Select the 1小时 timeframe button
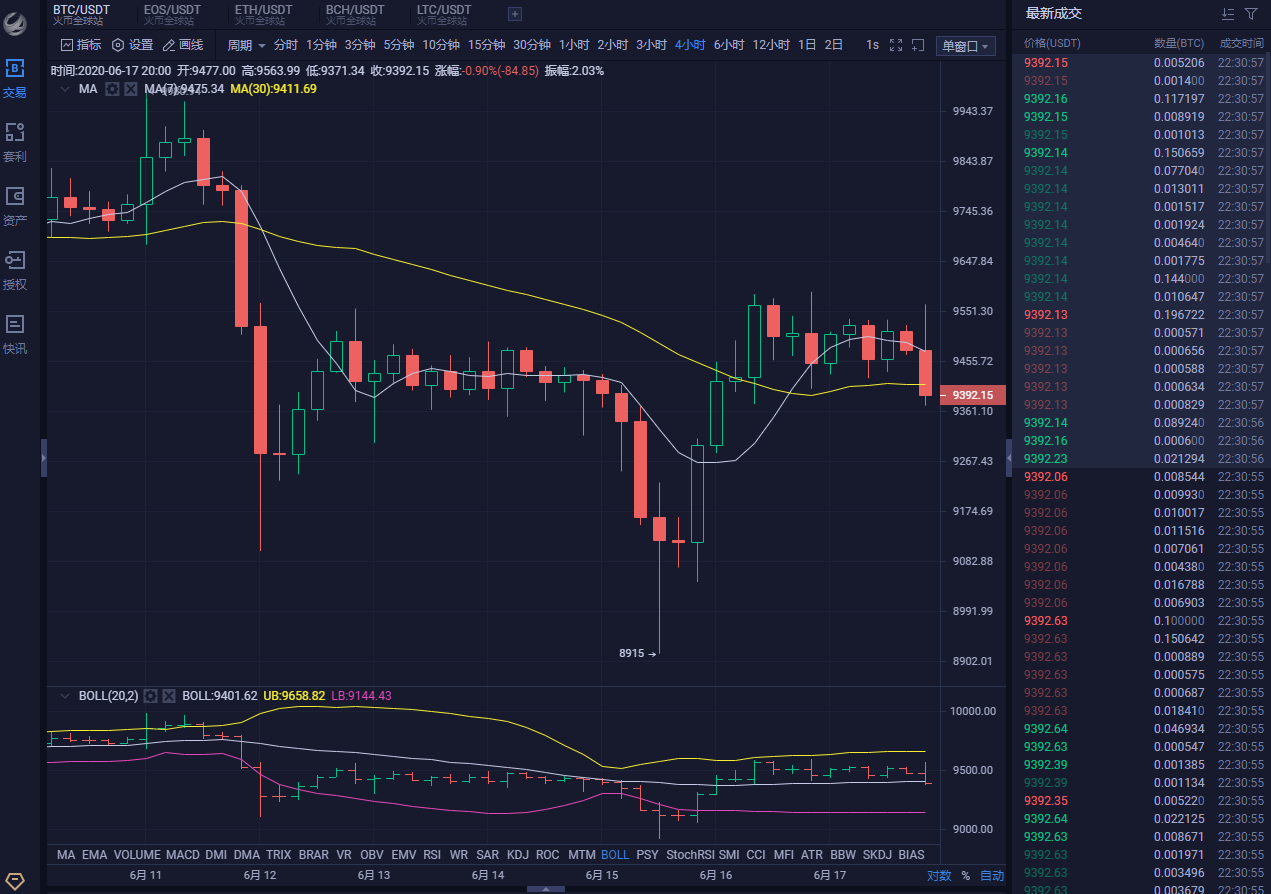 coord(574,45)
